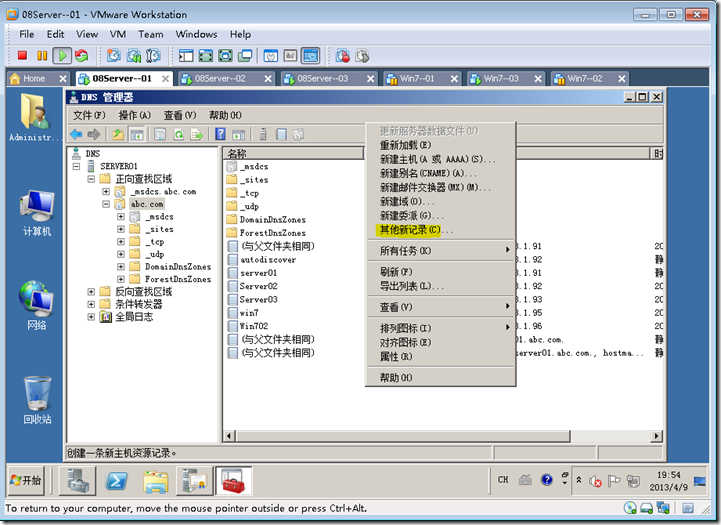The height and width of the screenshot is (525, 721).
Task: Click the VMware reset icon
Action: (81, 56)
